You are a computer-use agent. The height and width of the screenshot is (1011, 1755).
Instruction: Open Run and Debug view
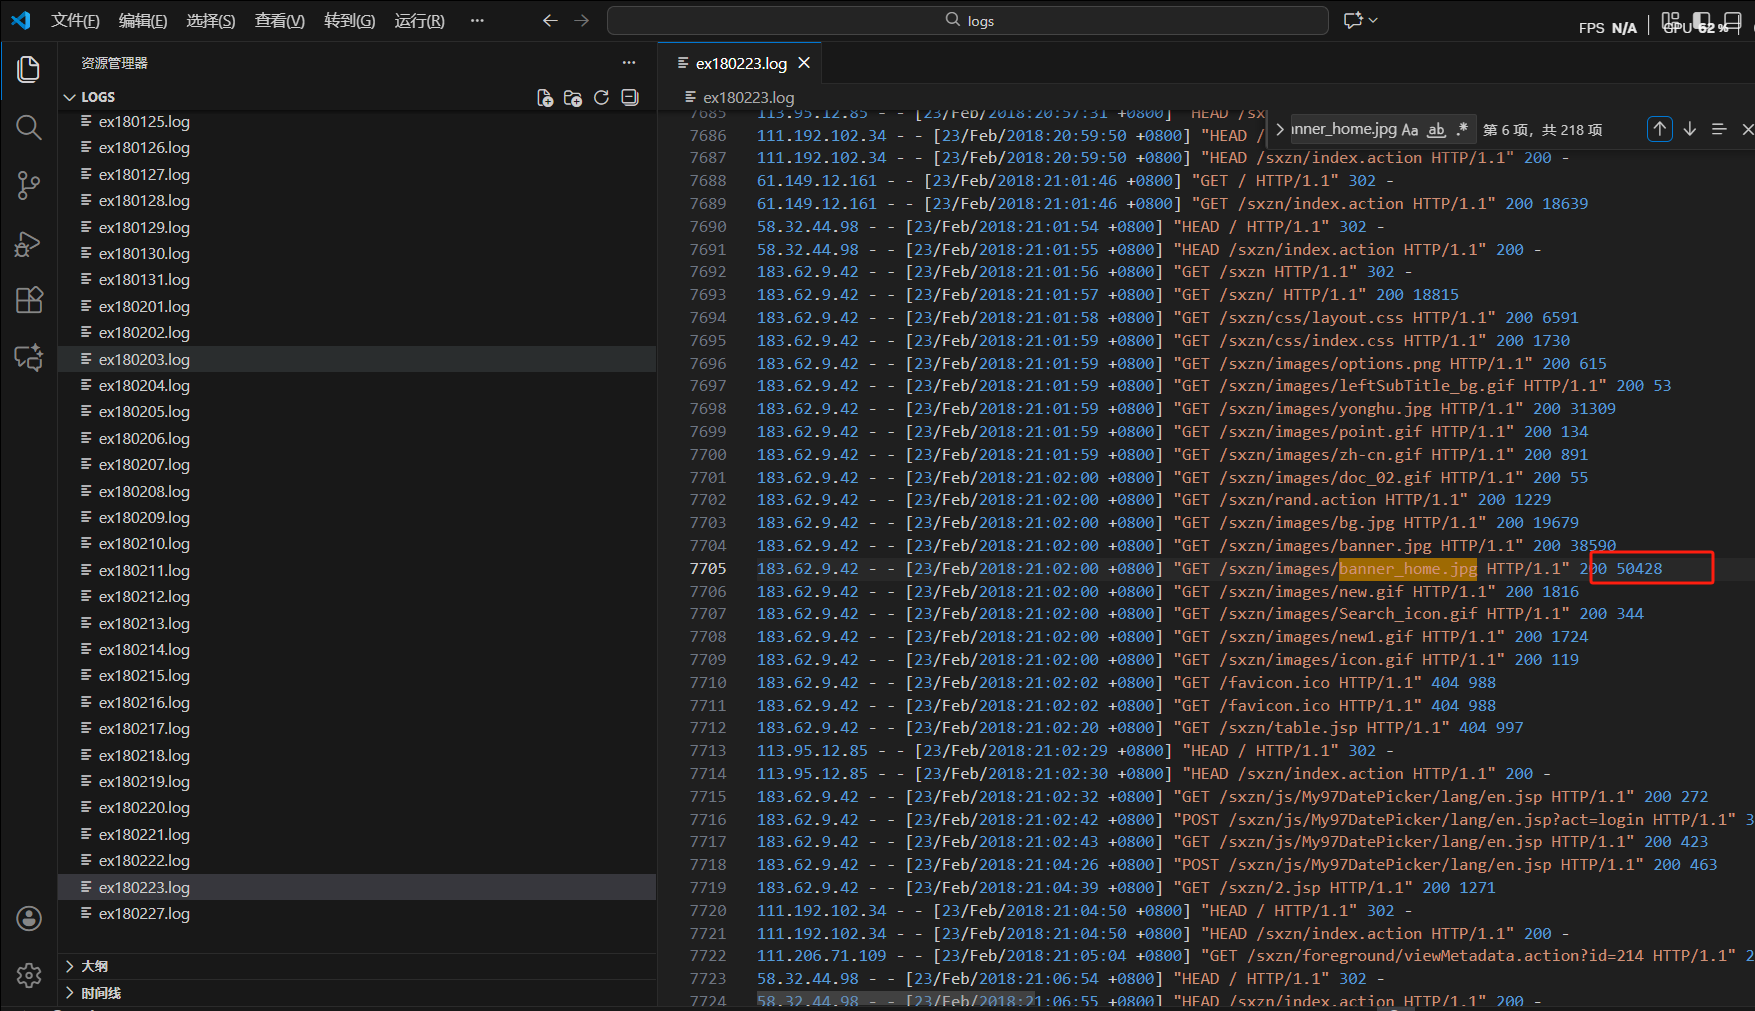pyautogui.click(x=28, y=244)
